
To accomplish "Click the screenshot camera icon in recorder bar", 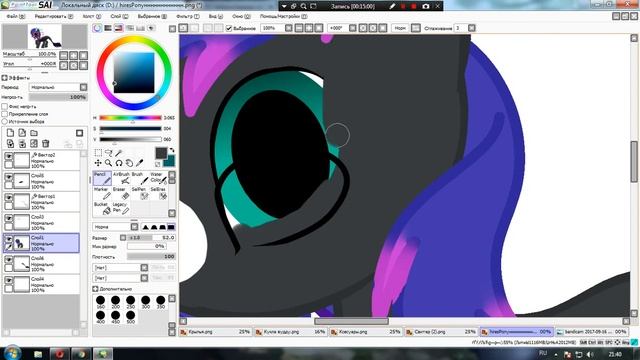I will pos(426,6).
